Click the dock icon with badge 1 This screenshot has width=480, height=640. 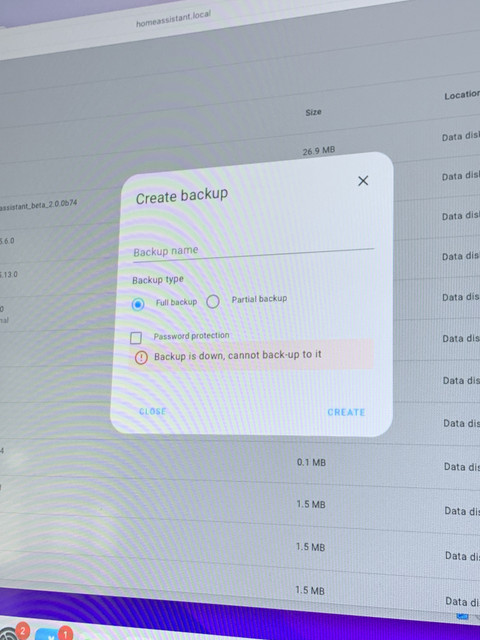point(53,635)
